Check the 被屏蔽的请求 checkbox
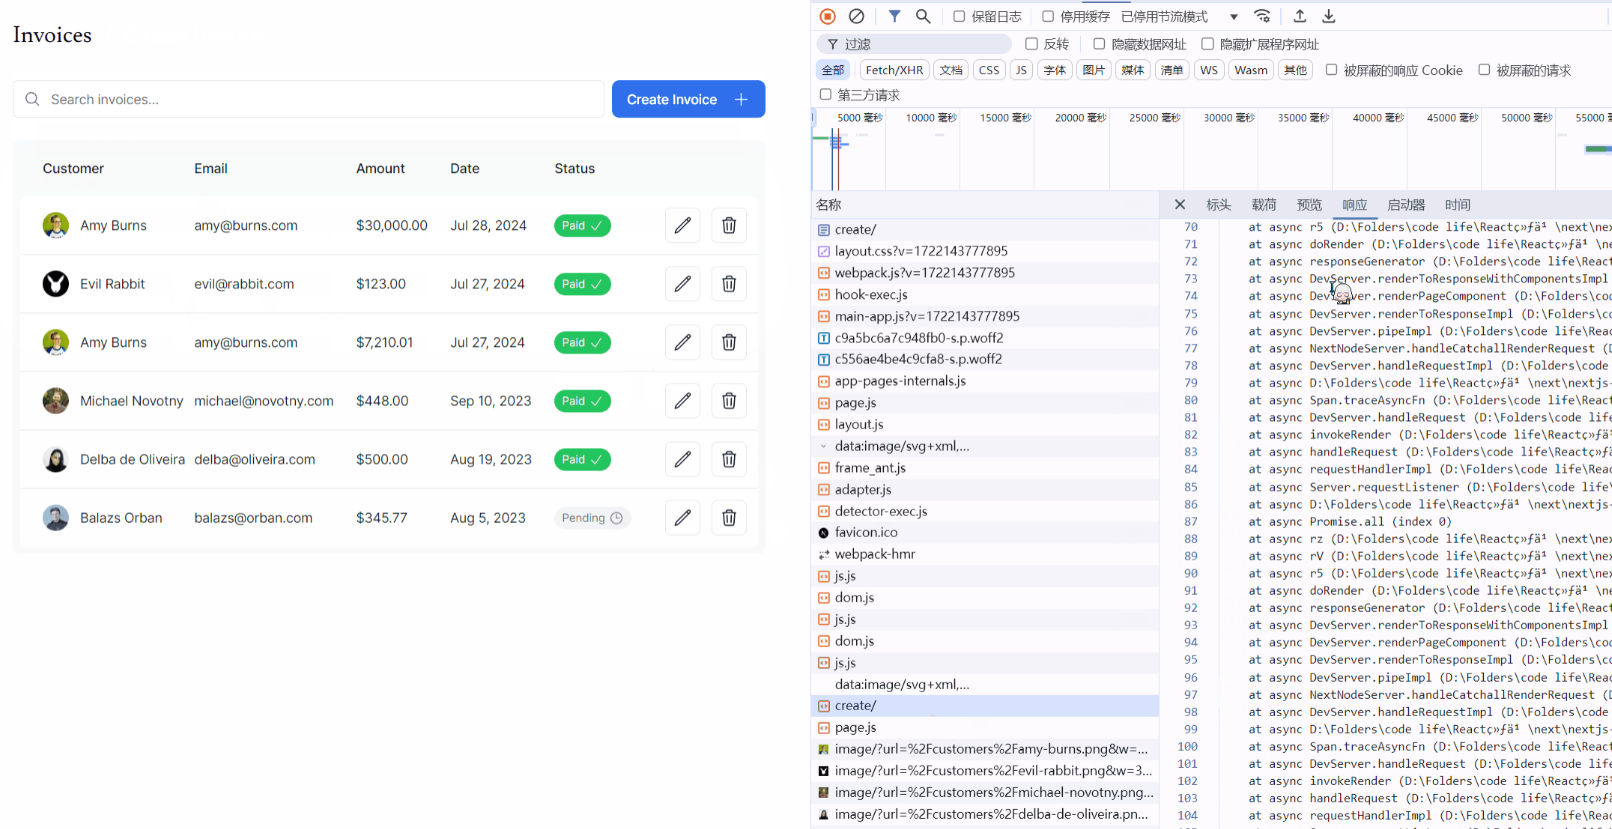This screenshot has width=1612, height=829. click(1484, 70)
